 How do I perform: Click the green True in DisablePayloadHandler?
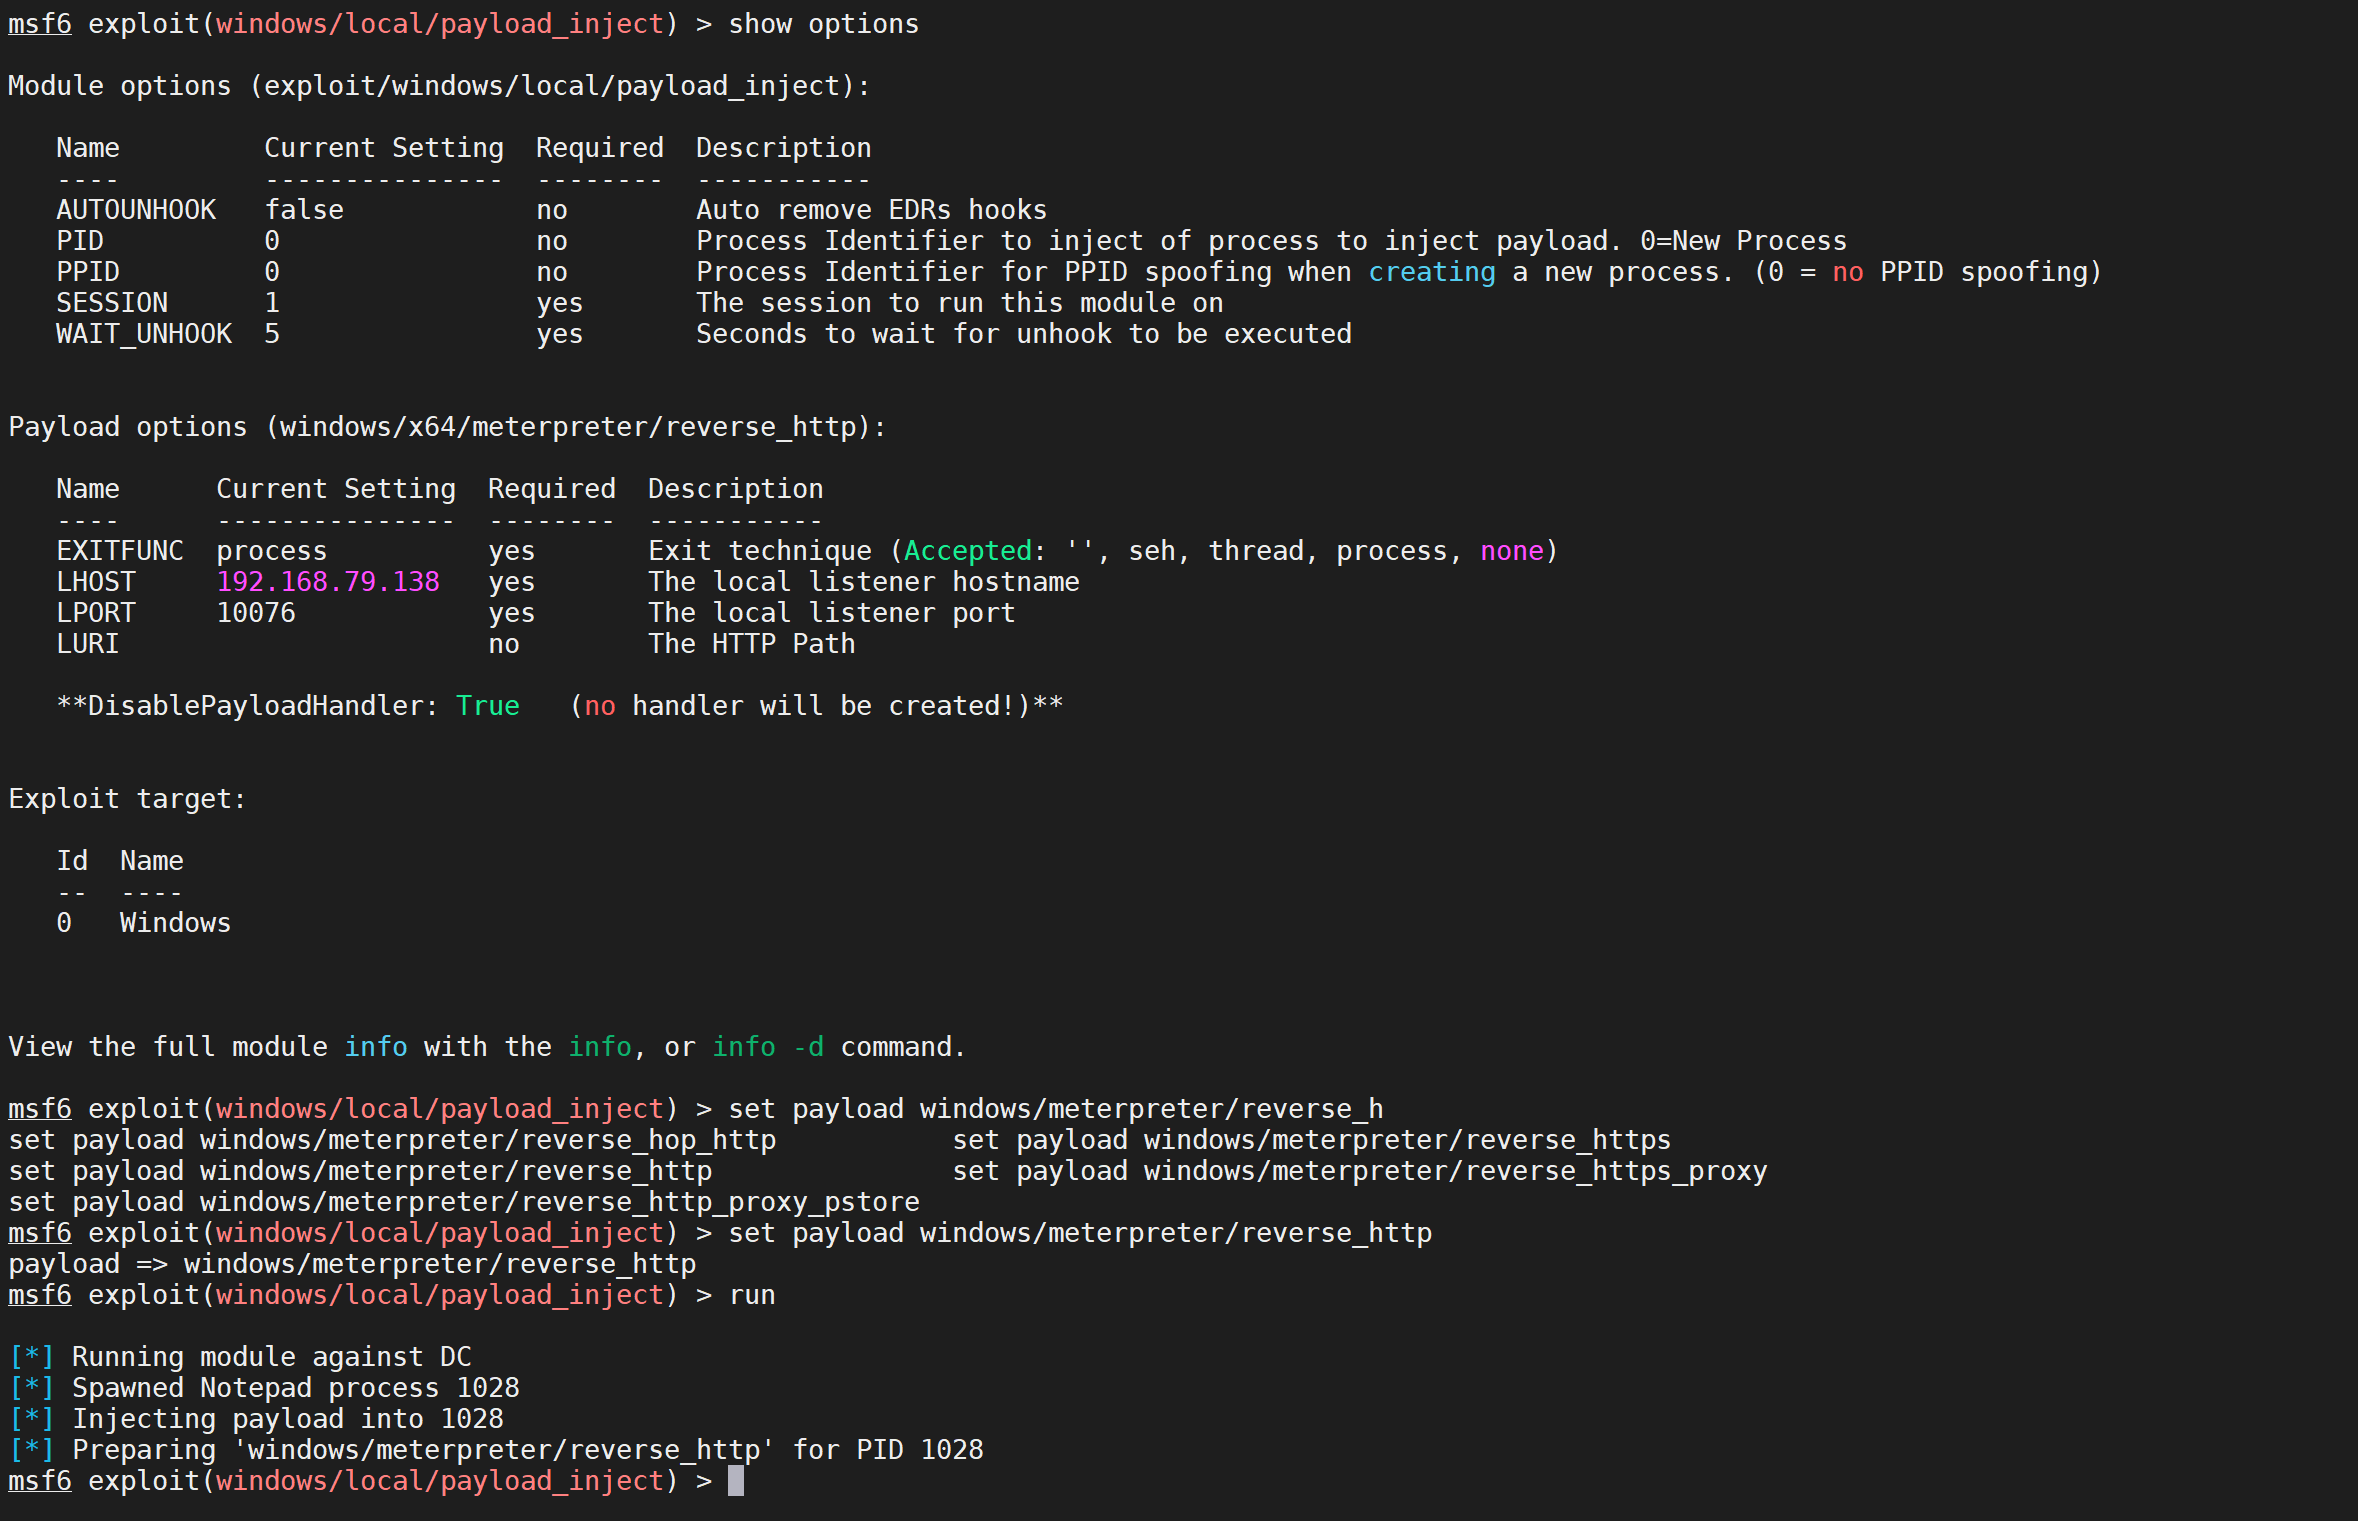(488, 706)
